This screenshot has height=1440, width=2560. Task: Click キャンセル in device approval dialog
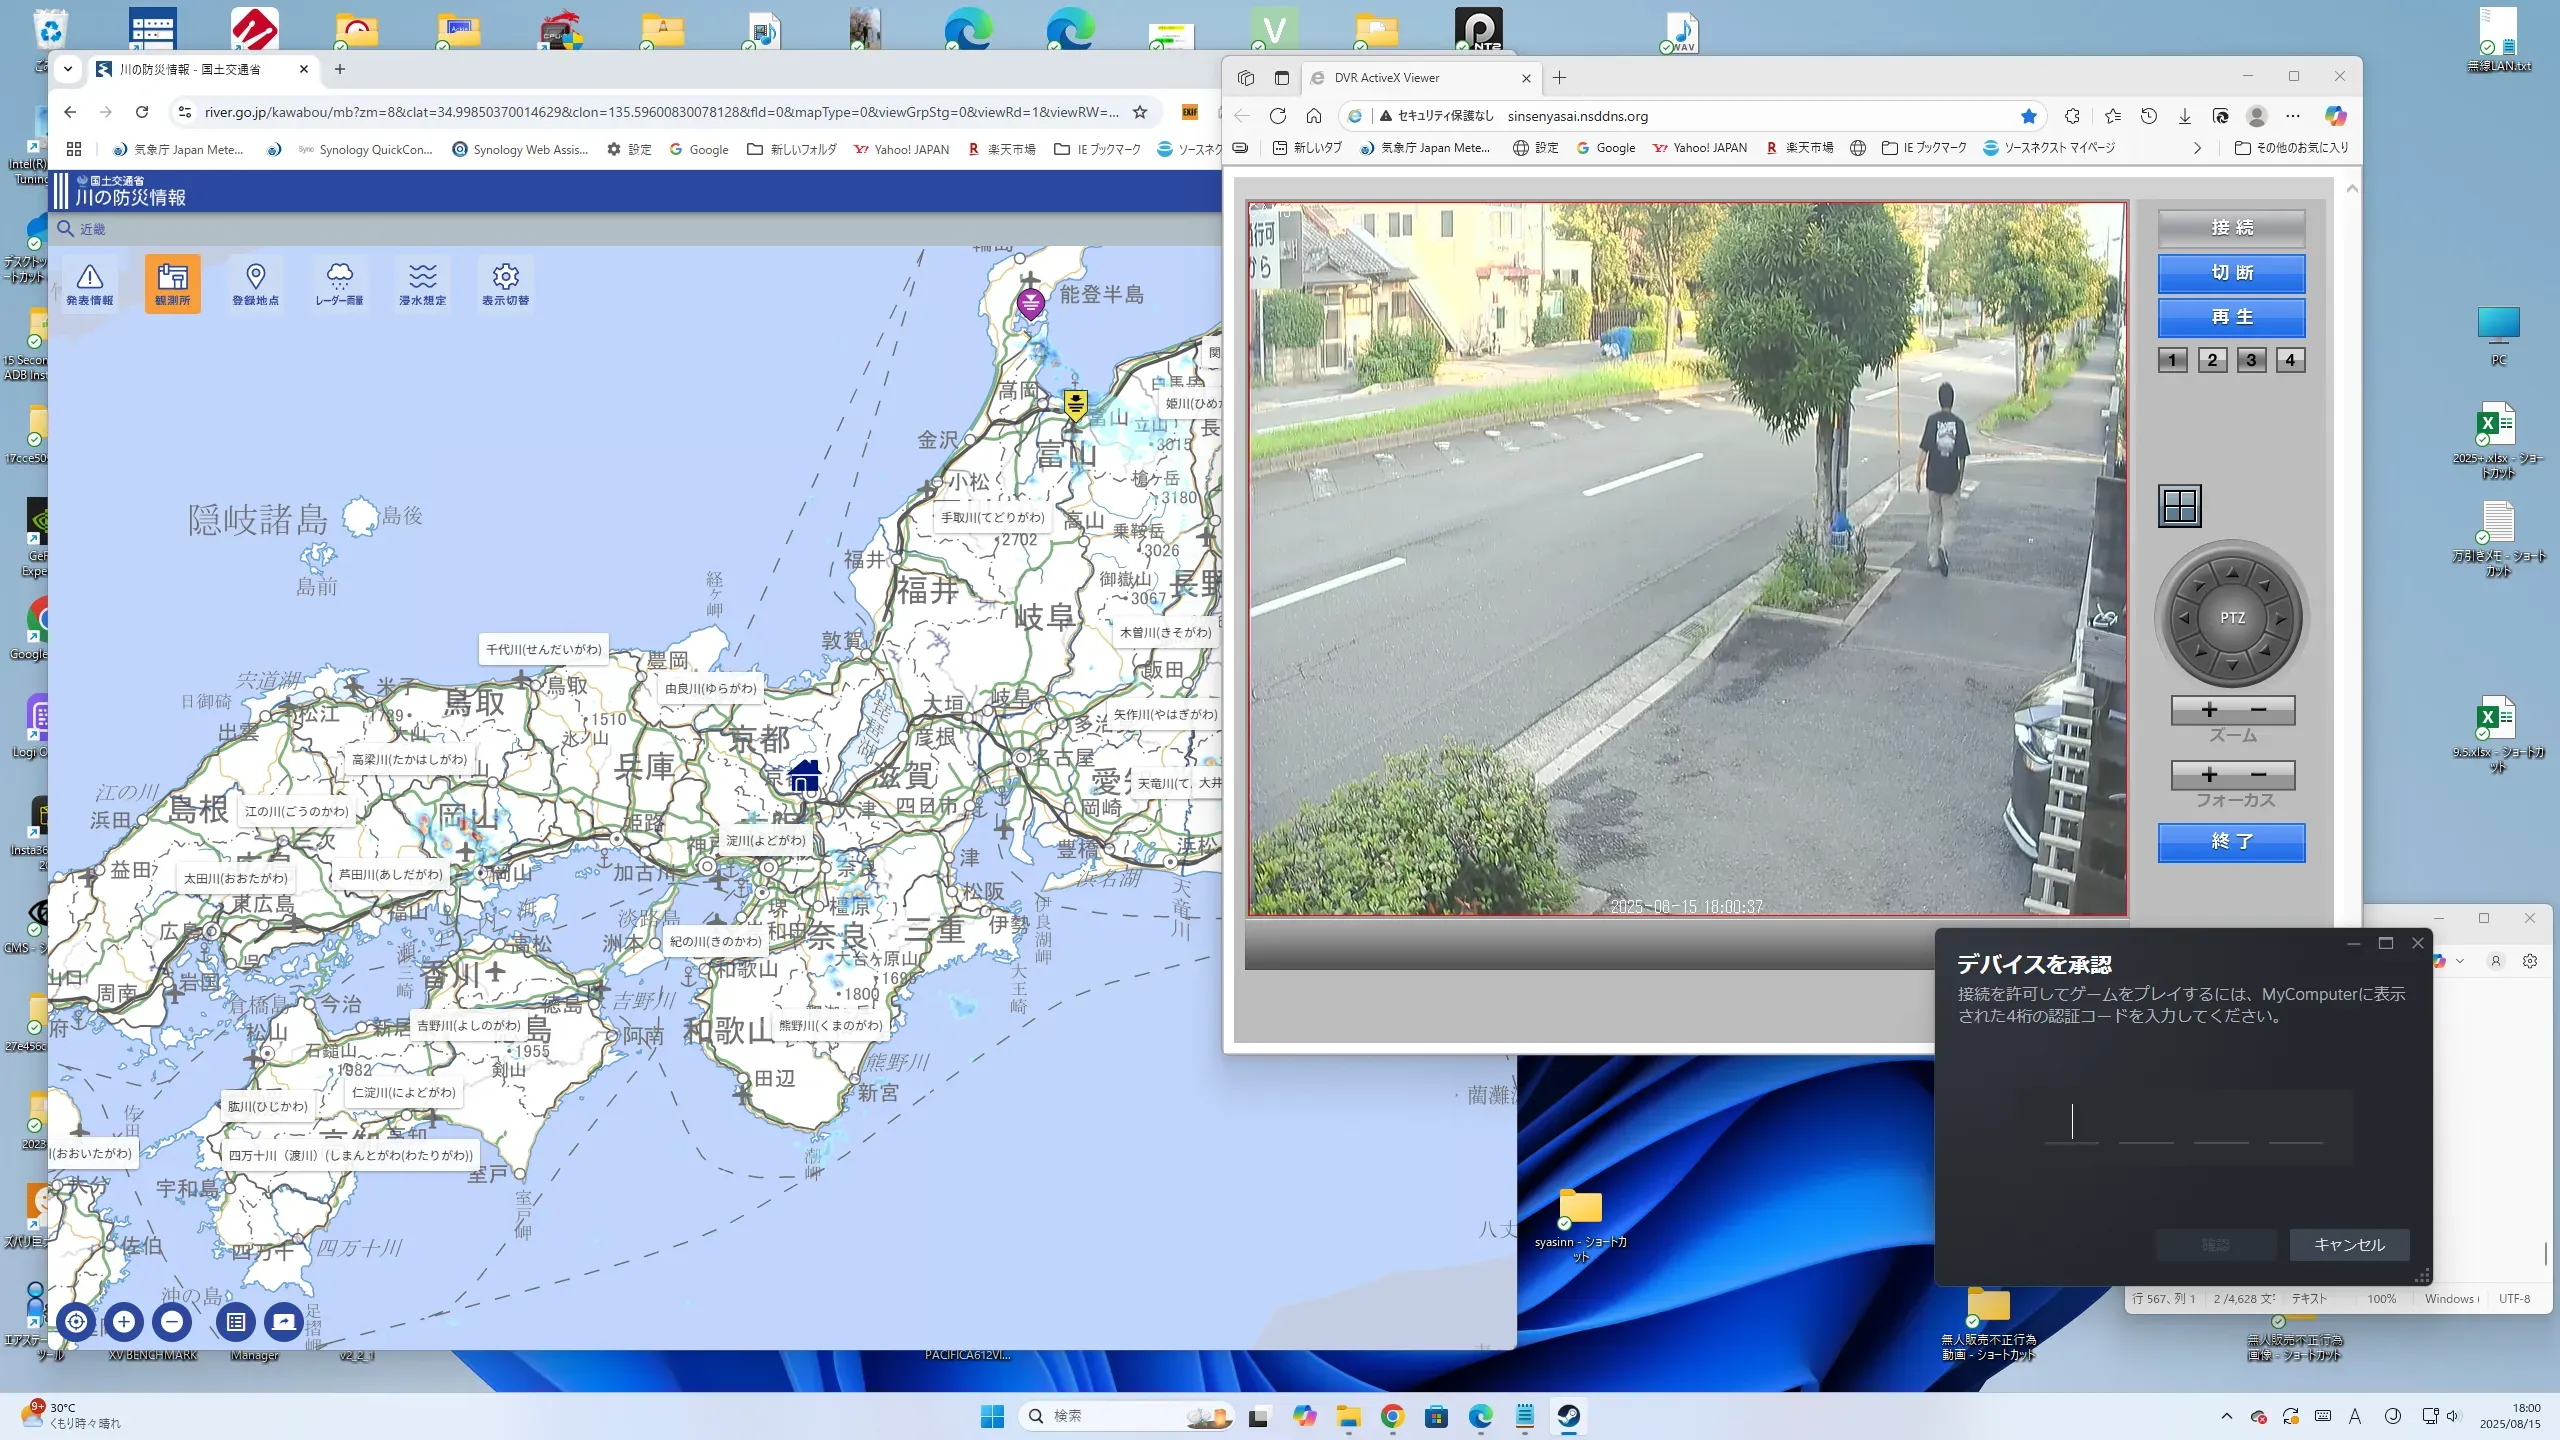coord(2349,1244)
